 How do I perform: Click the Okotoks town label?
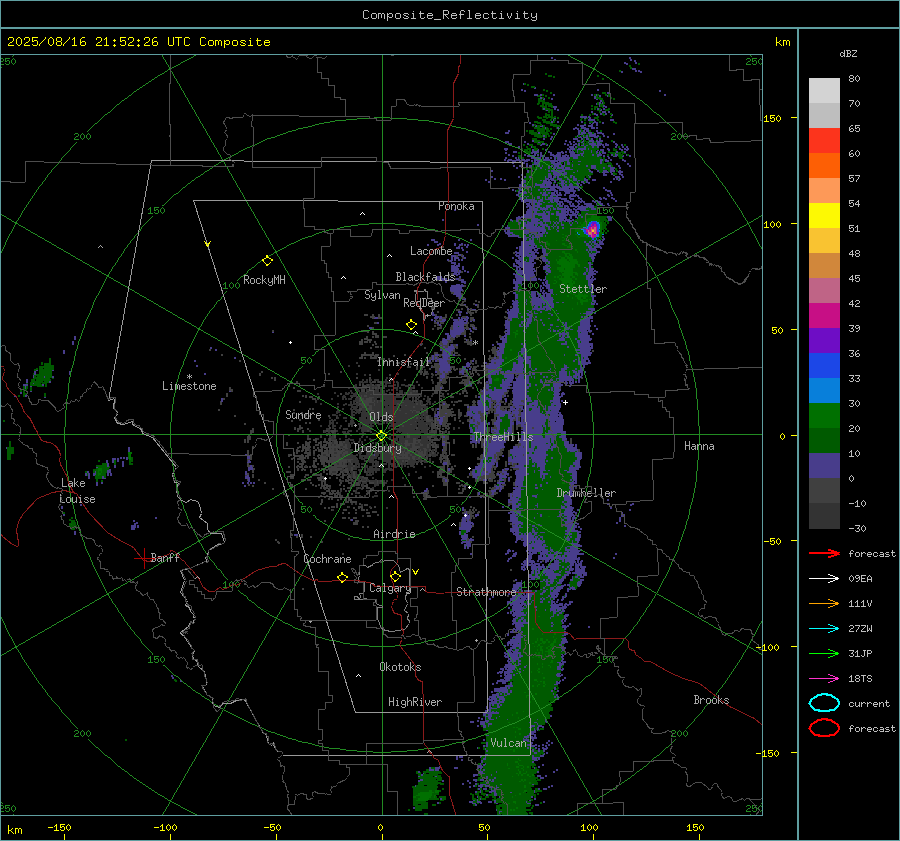400,667
